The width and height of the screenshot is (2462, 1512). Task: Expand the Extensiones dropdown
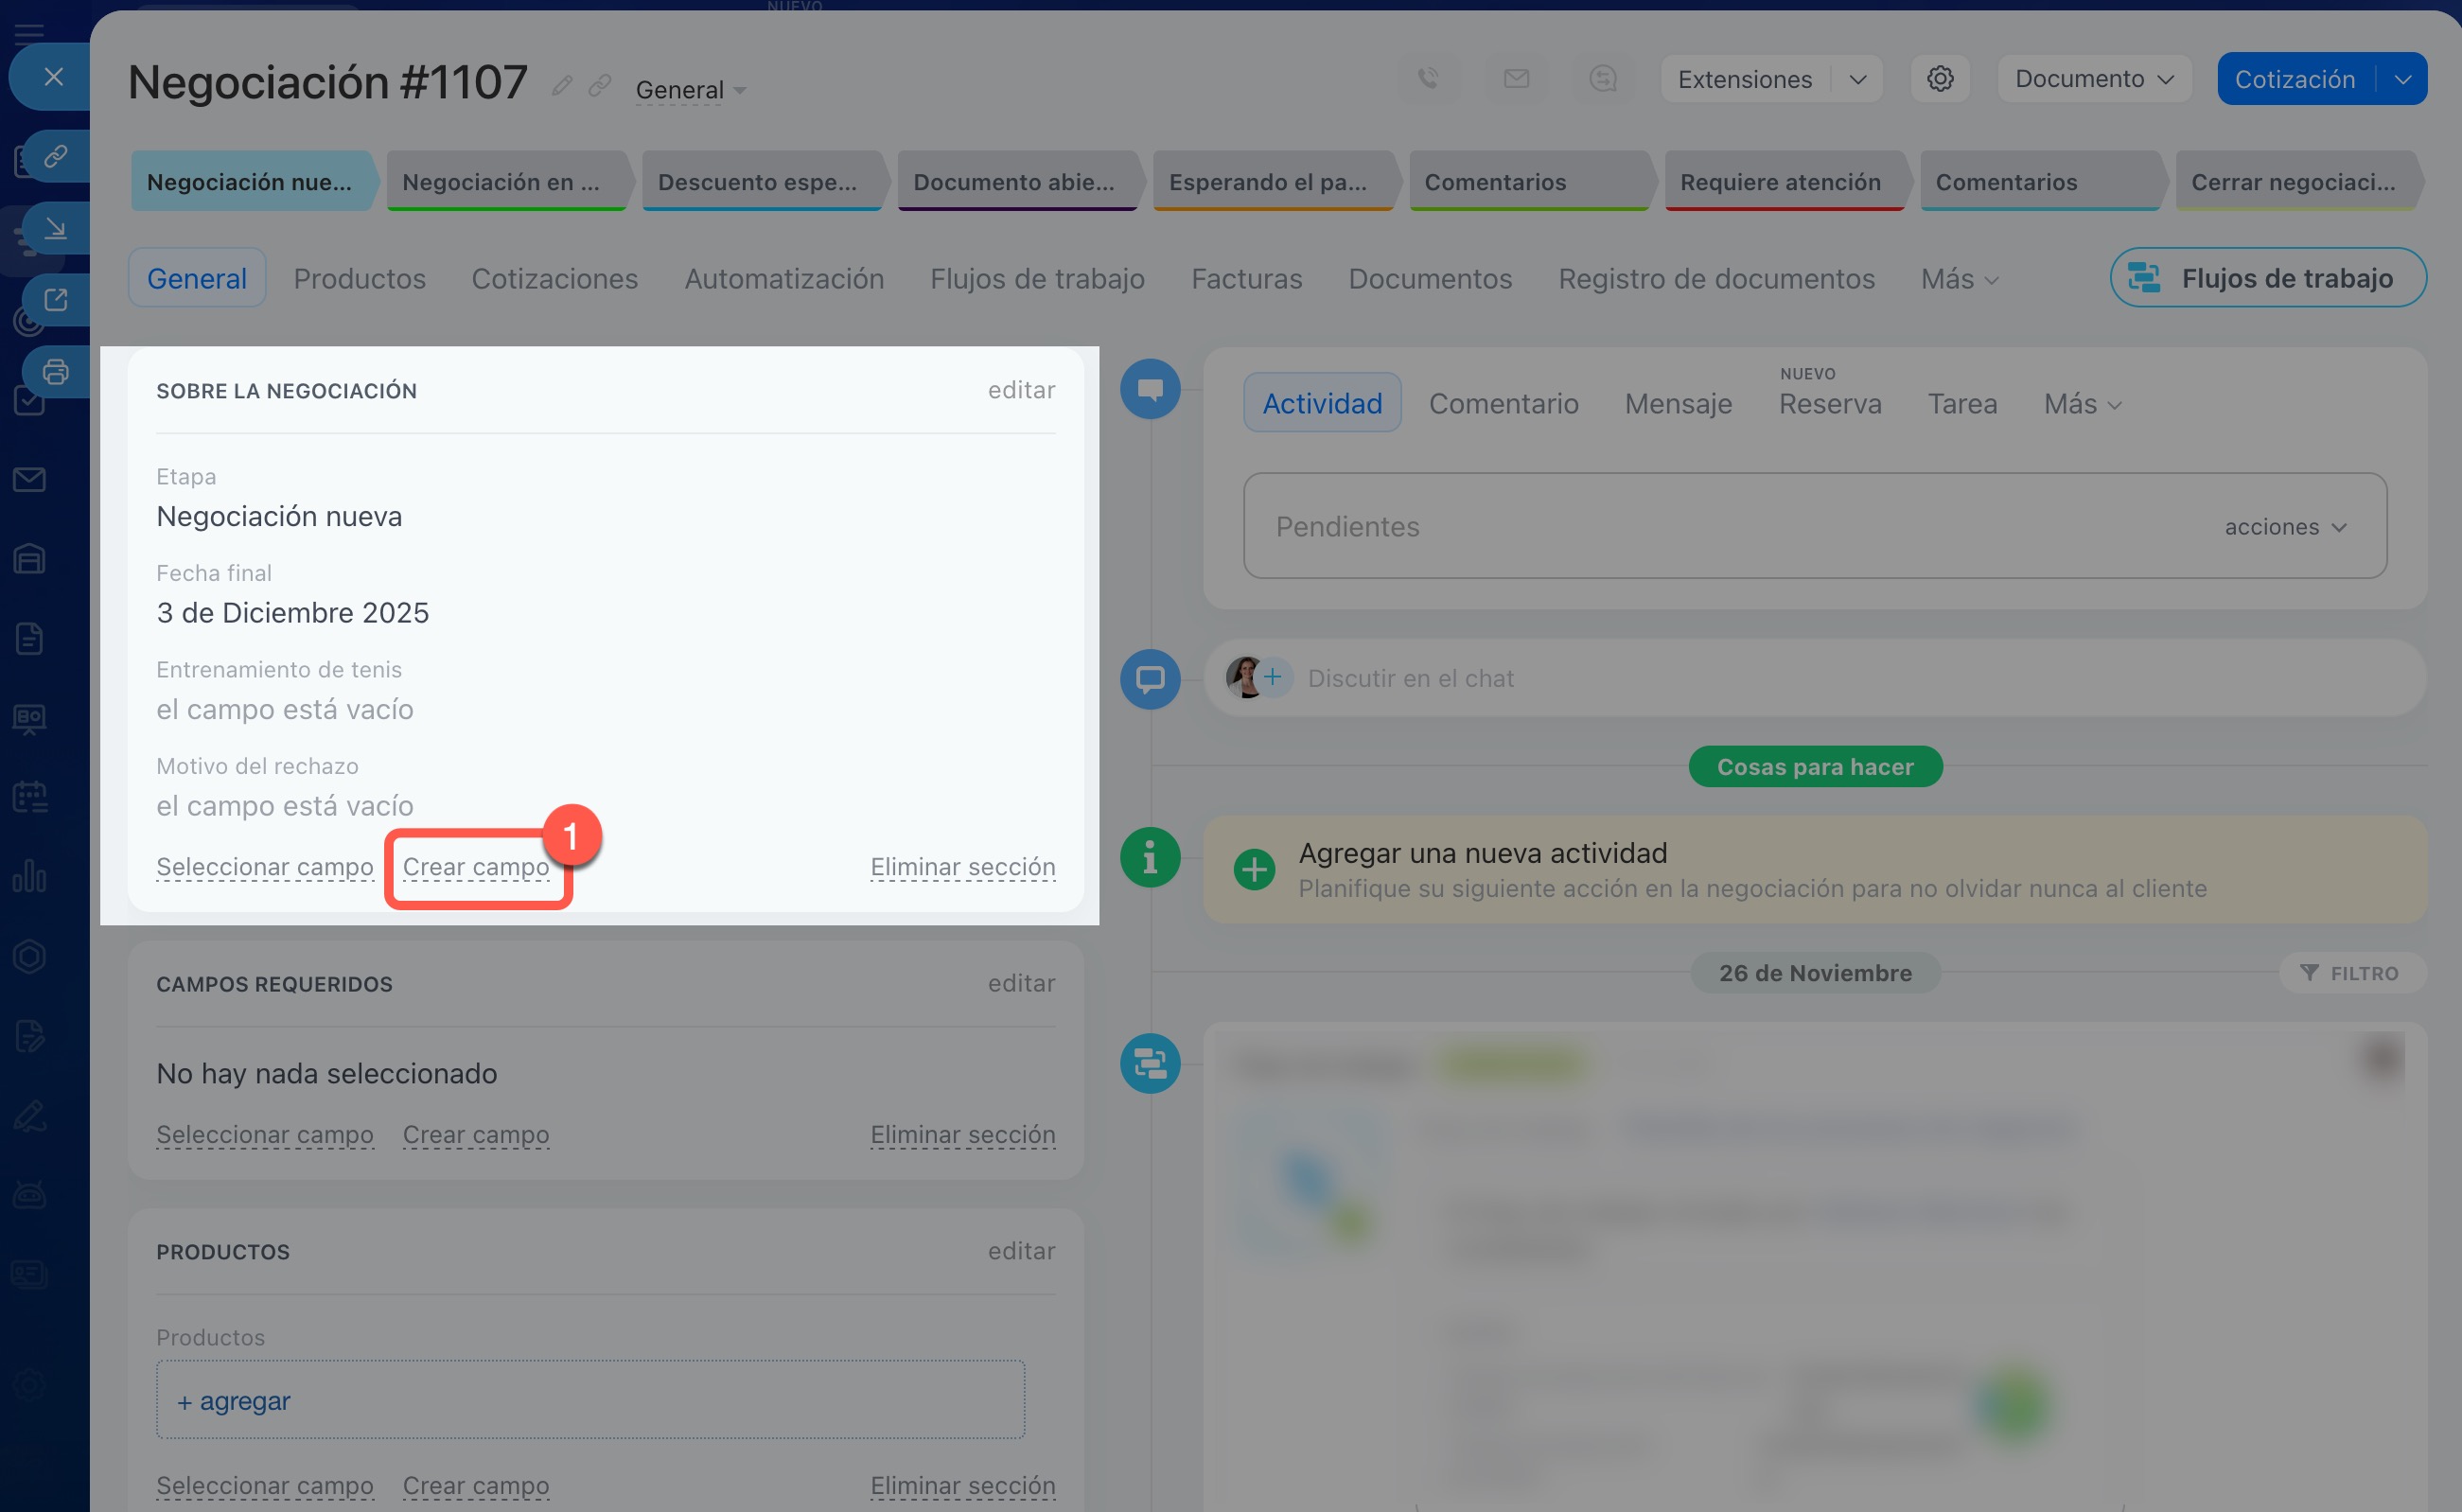pyautogui.click(x=1858, y=79)
